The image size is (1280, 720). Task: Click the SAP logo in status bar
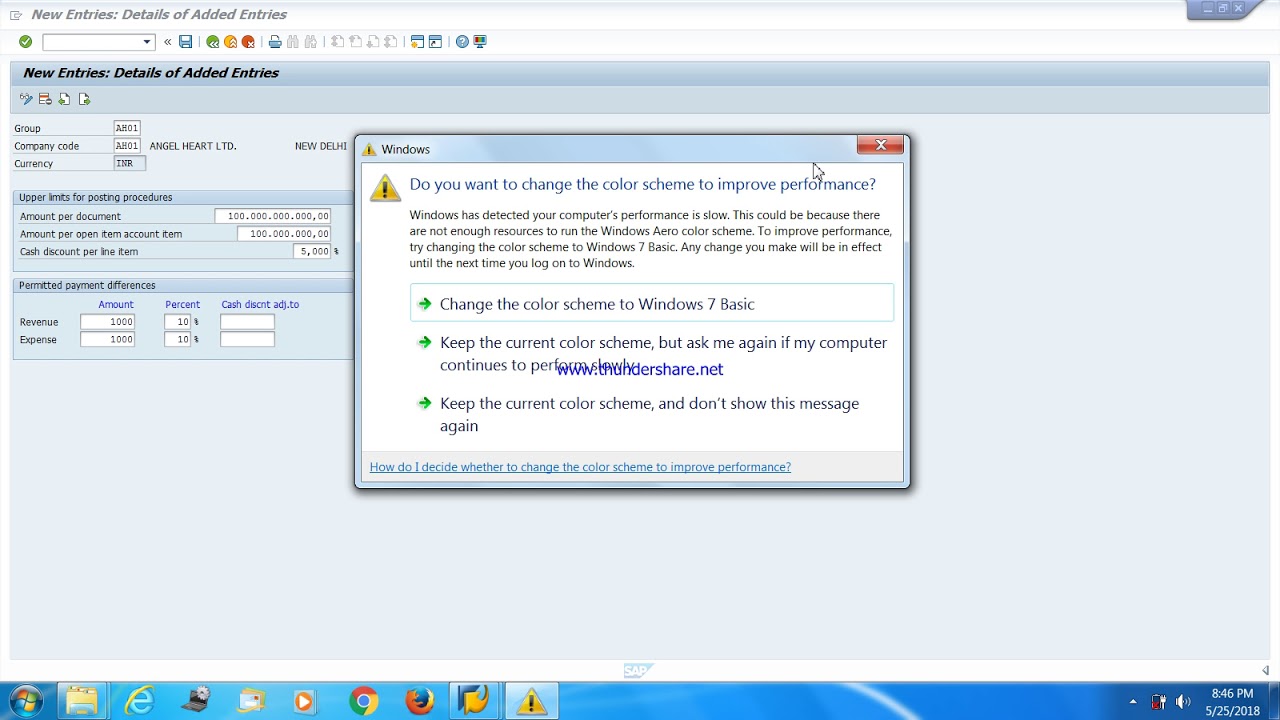tap(637, 671)
